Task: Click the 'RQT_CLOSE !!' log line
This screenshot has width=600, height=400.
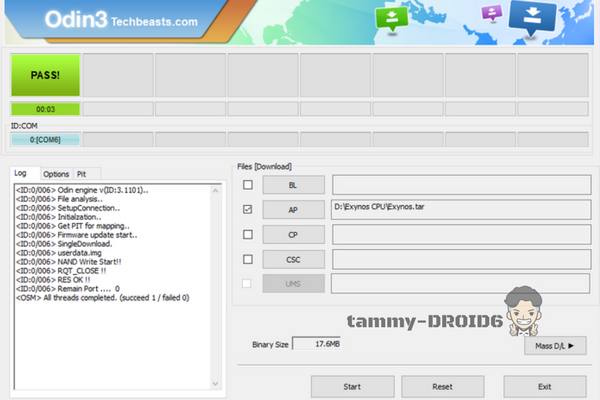Action: coord(61,271)
